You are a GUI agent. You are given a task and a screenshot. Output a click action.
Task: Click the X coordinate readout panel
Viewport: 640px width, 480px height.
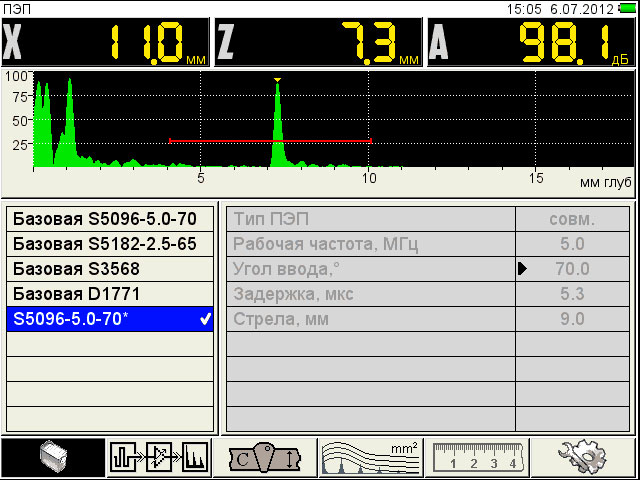(x=106, y=43)
